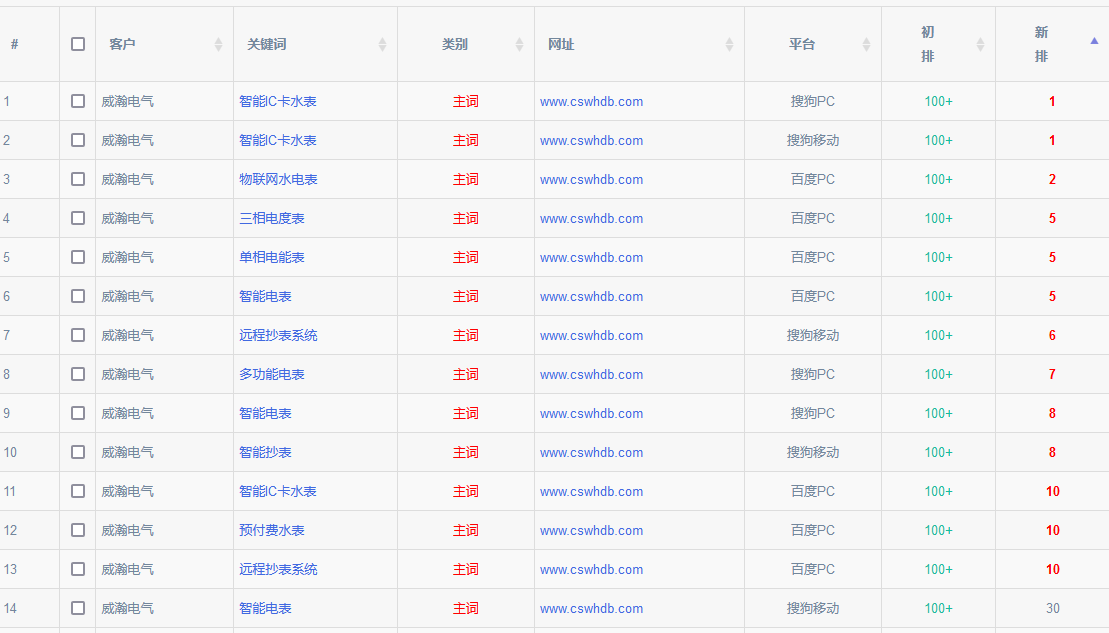The width and height of the screenshot is (1109, 633).
Task: Check the box for row 2
Action: pyautogui.click(x=78, y=140)
